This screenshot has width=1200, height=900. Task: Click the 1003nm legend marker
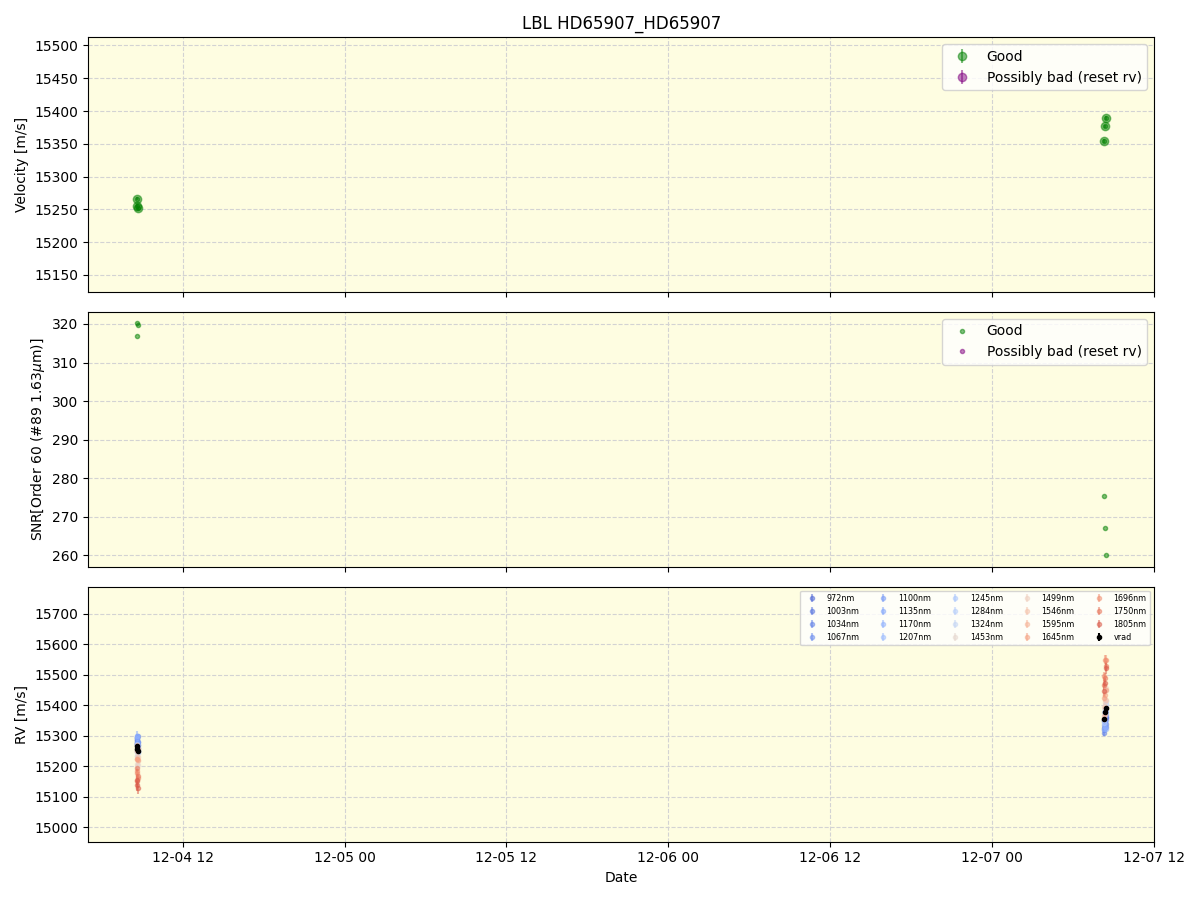point(812,611)
